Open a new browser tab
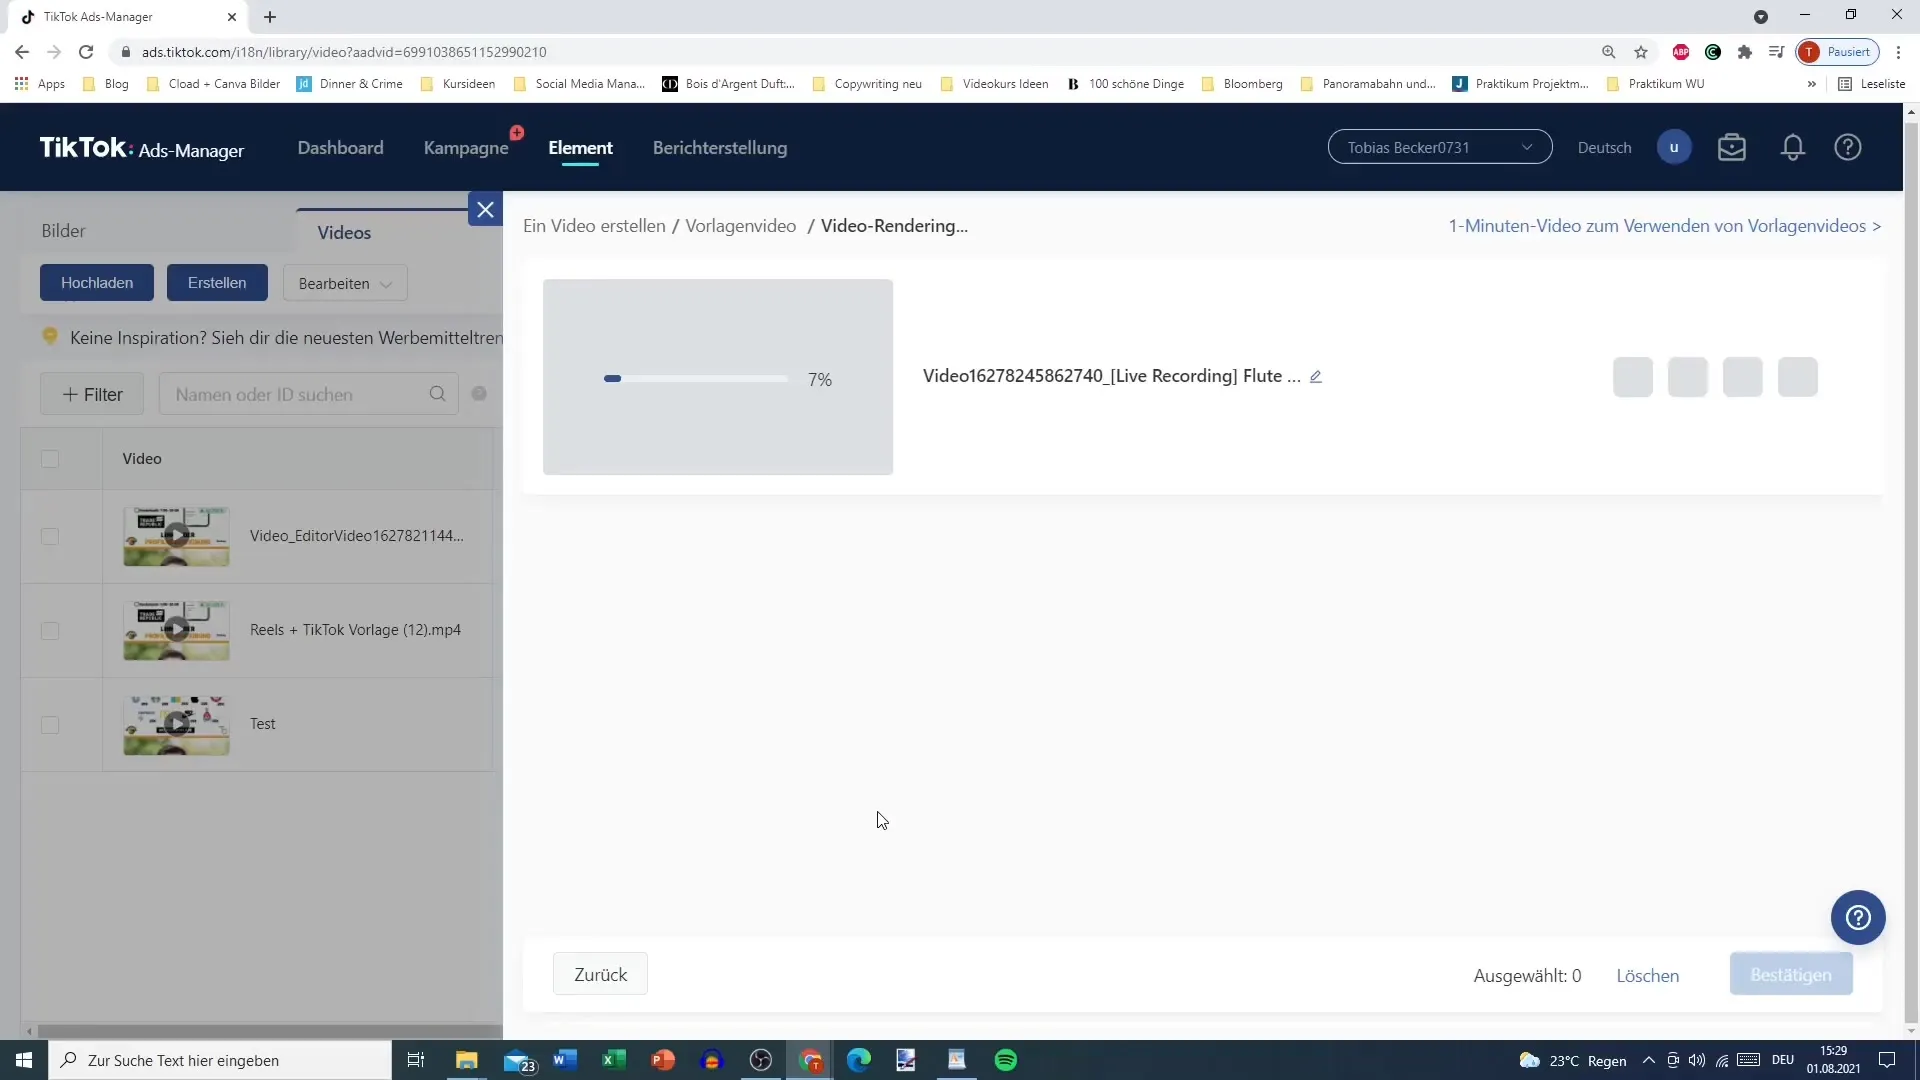This screenshot has width=1920, height=1080. tap(270, 17)
